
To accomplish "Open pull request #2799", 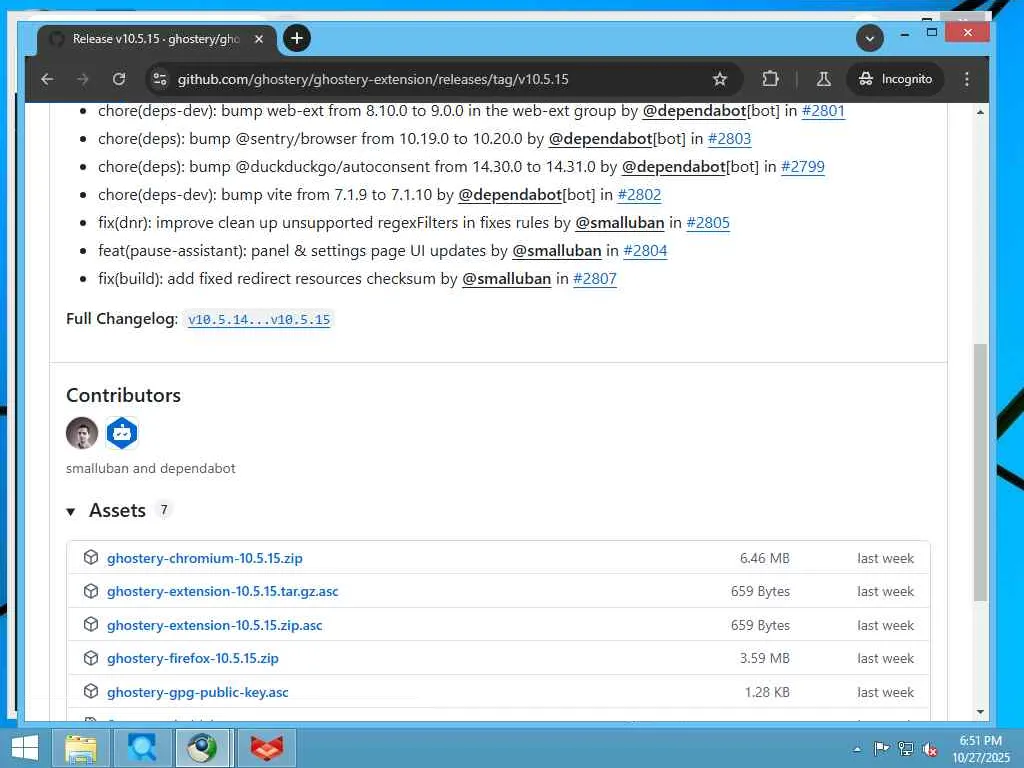I will coord(803,167).
